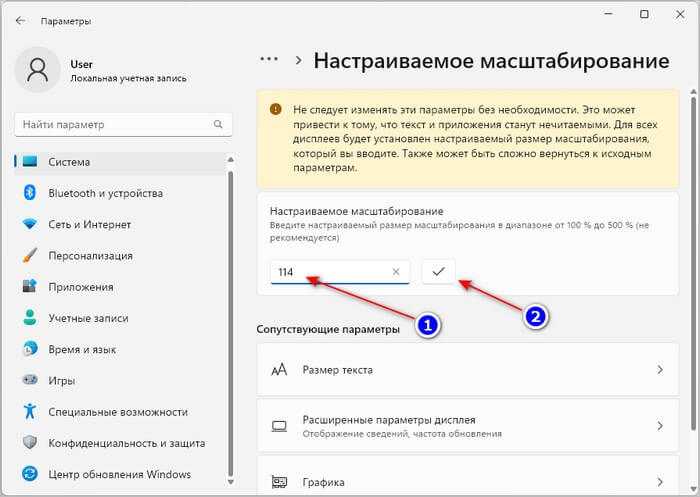Open Размер текста setting
This screenshot has width=700, height=497.
[x=468, y=370]
